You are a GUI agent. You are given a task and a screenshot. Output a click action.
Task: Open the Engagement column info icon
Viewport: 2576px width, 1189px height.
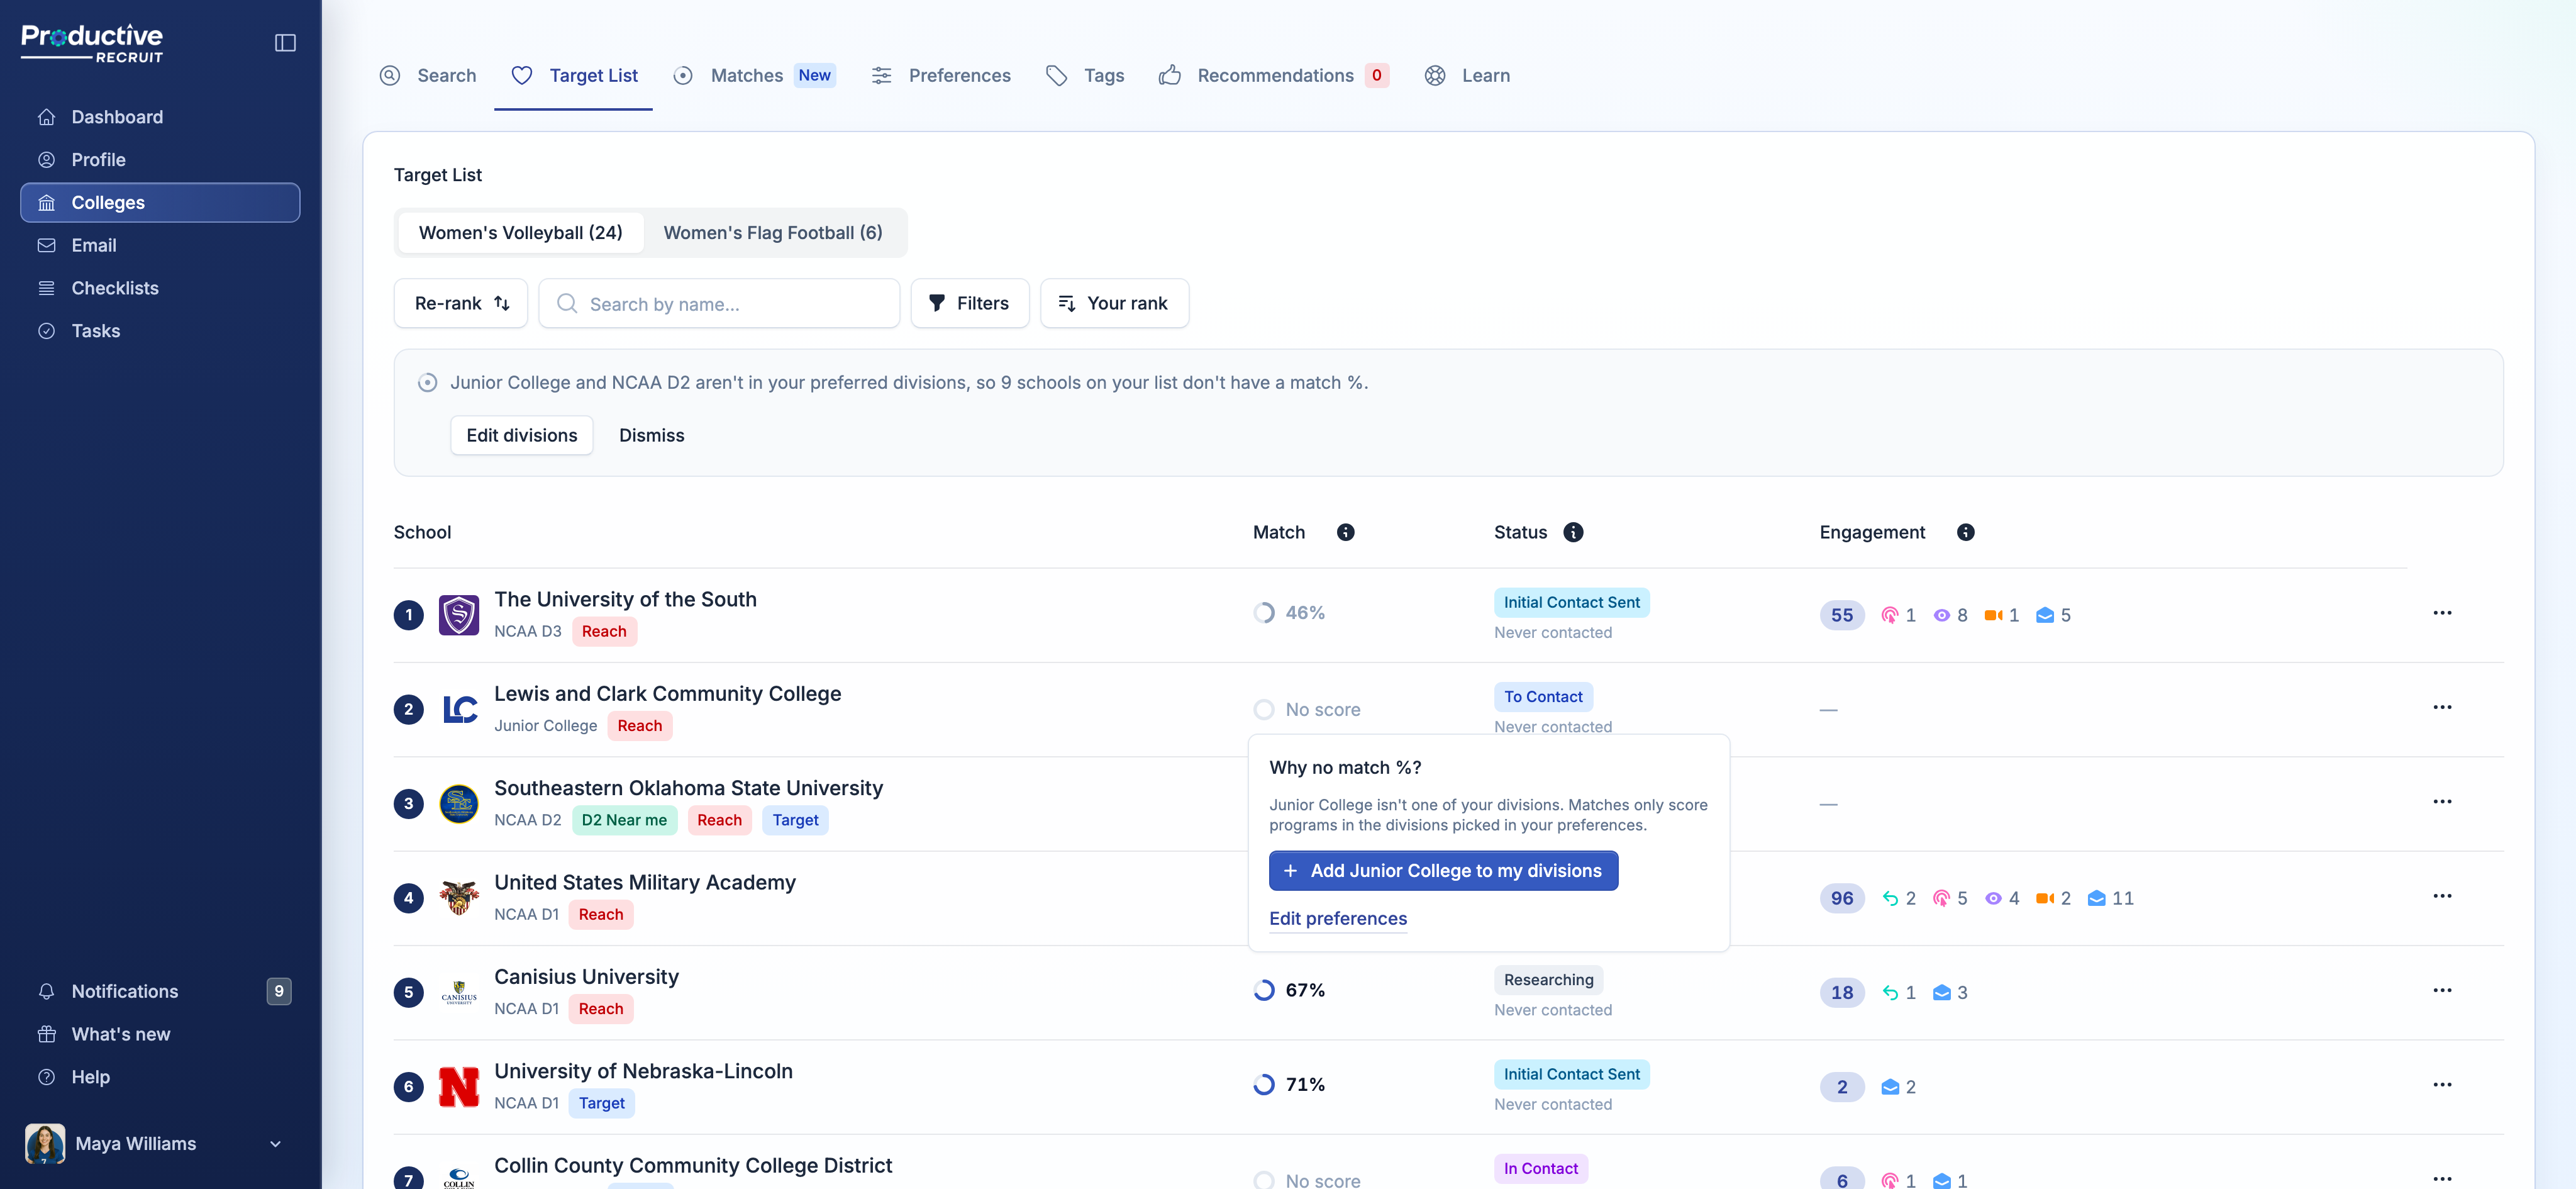point(1965,532)
